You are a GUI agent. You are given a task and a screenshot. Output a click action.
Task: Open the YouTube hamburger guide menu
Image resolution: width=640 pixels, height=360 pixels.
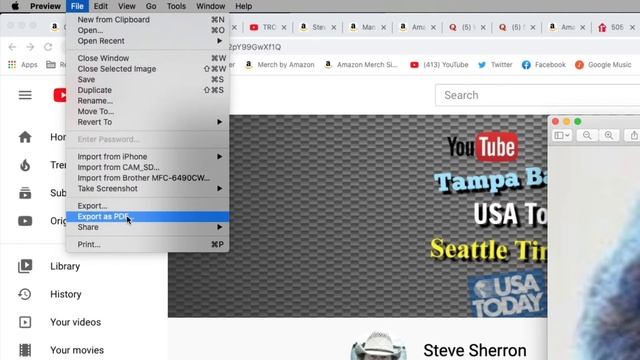coord(25,95)
